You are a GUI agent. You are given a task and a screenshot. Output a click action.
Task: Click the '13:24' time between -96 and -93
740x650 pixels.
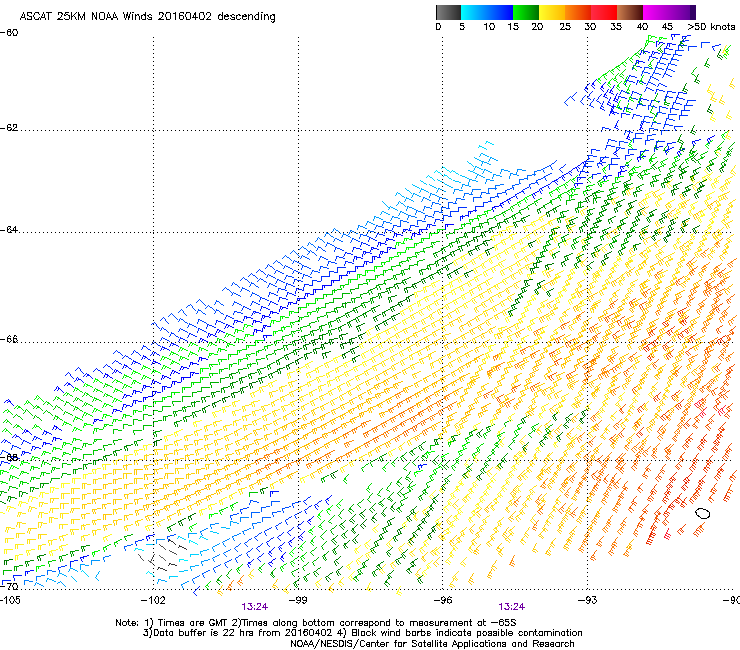coord(512,607)
